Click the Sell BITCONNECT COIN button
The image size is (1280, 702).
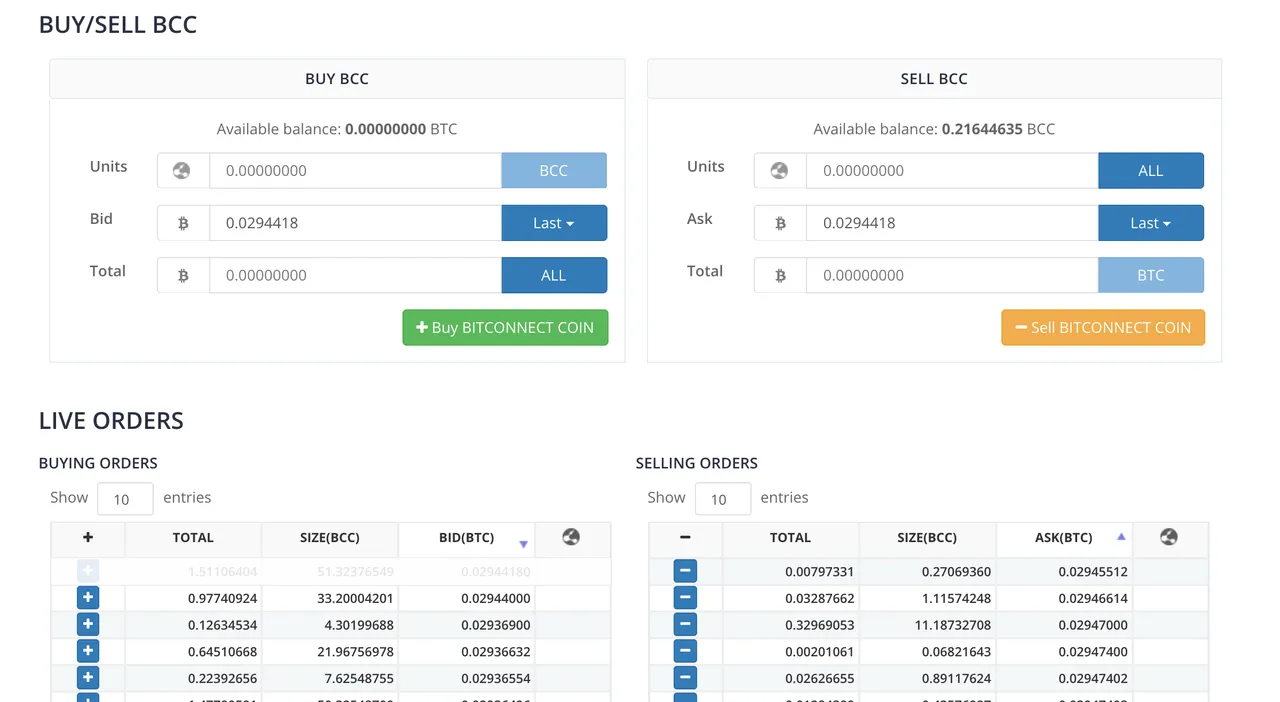pos(1103,327)
